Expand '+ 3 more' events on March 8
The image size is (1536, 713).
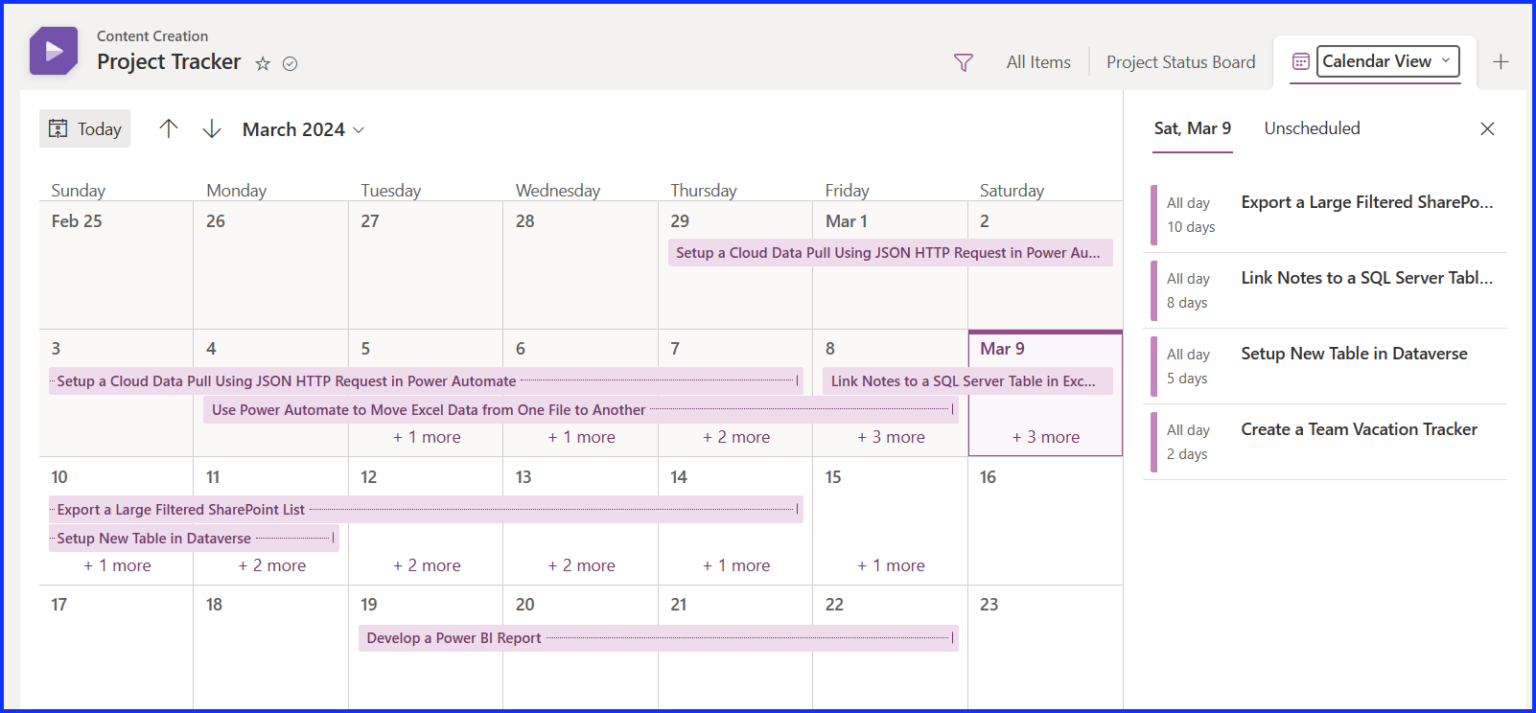click(890, 437)
